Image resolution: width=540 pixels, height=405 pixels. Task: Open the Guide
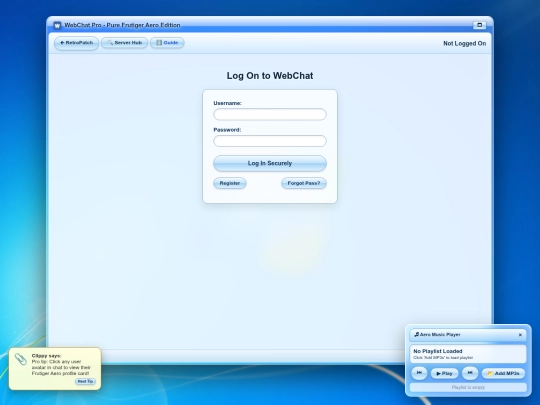pyautogui.click(x=167, y=43)
